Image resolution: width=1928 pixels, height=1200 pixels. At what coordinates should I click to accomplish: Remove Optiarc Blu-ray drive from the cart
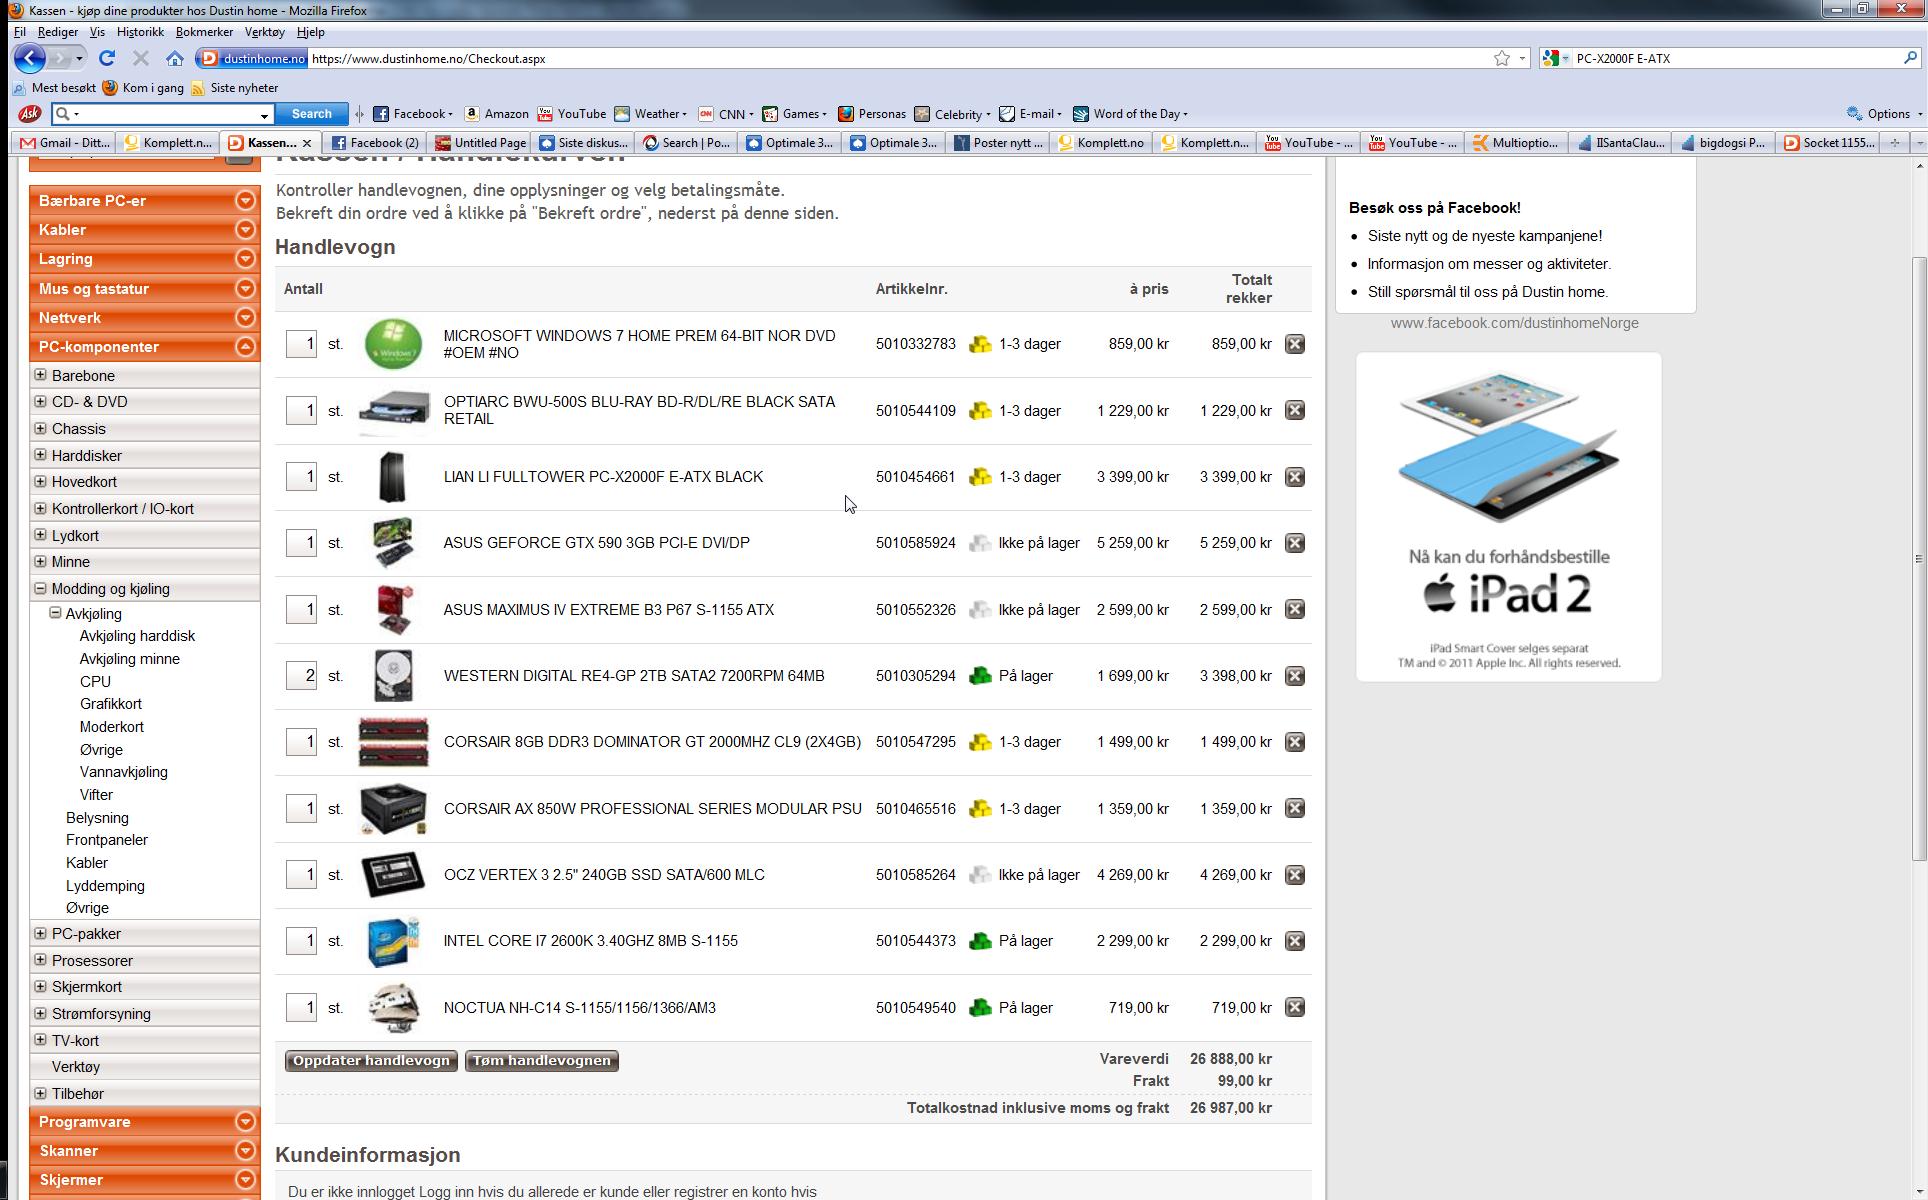tap(1295, 410)
